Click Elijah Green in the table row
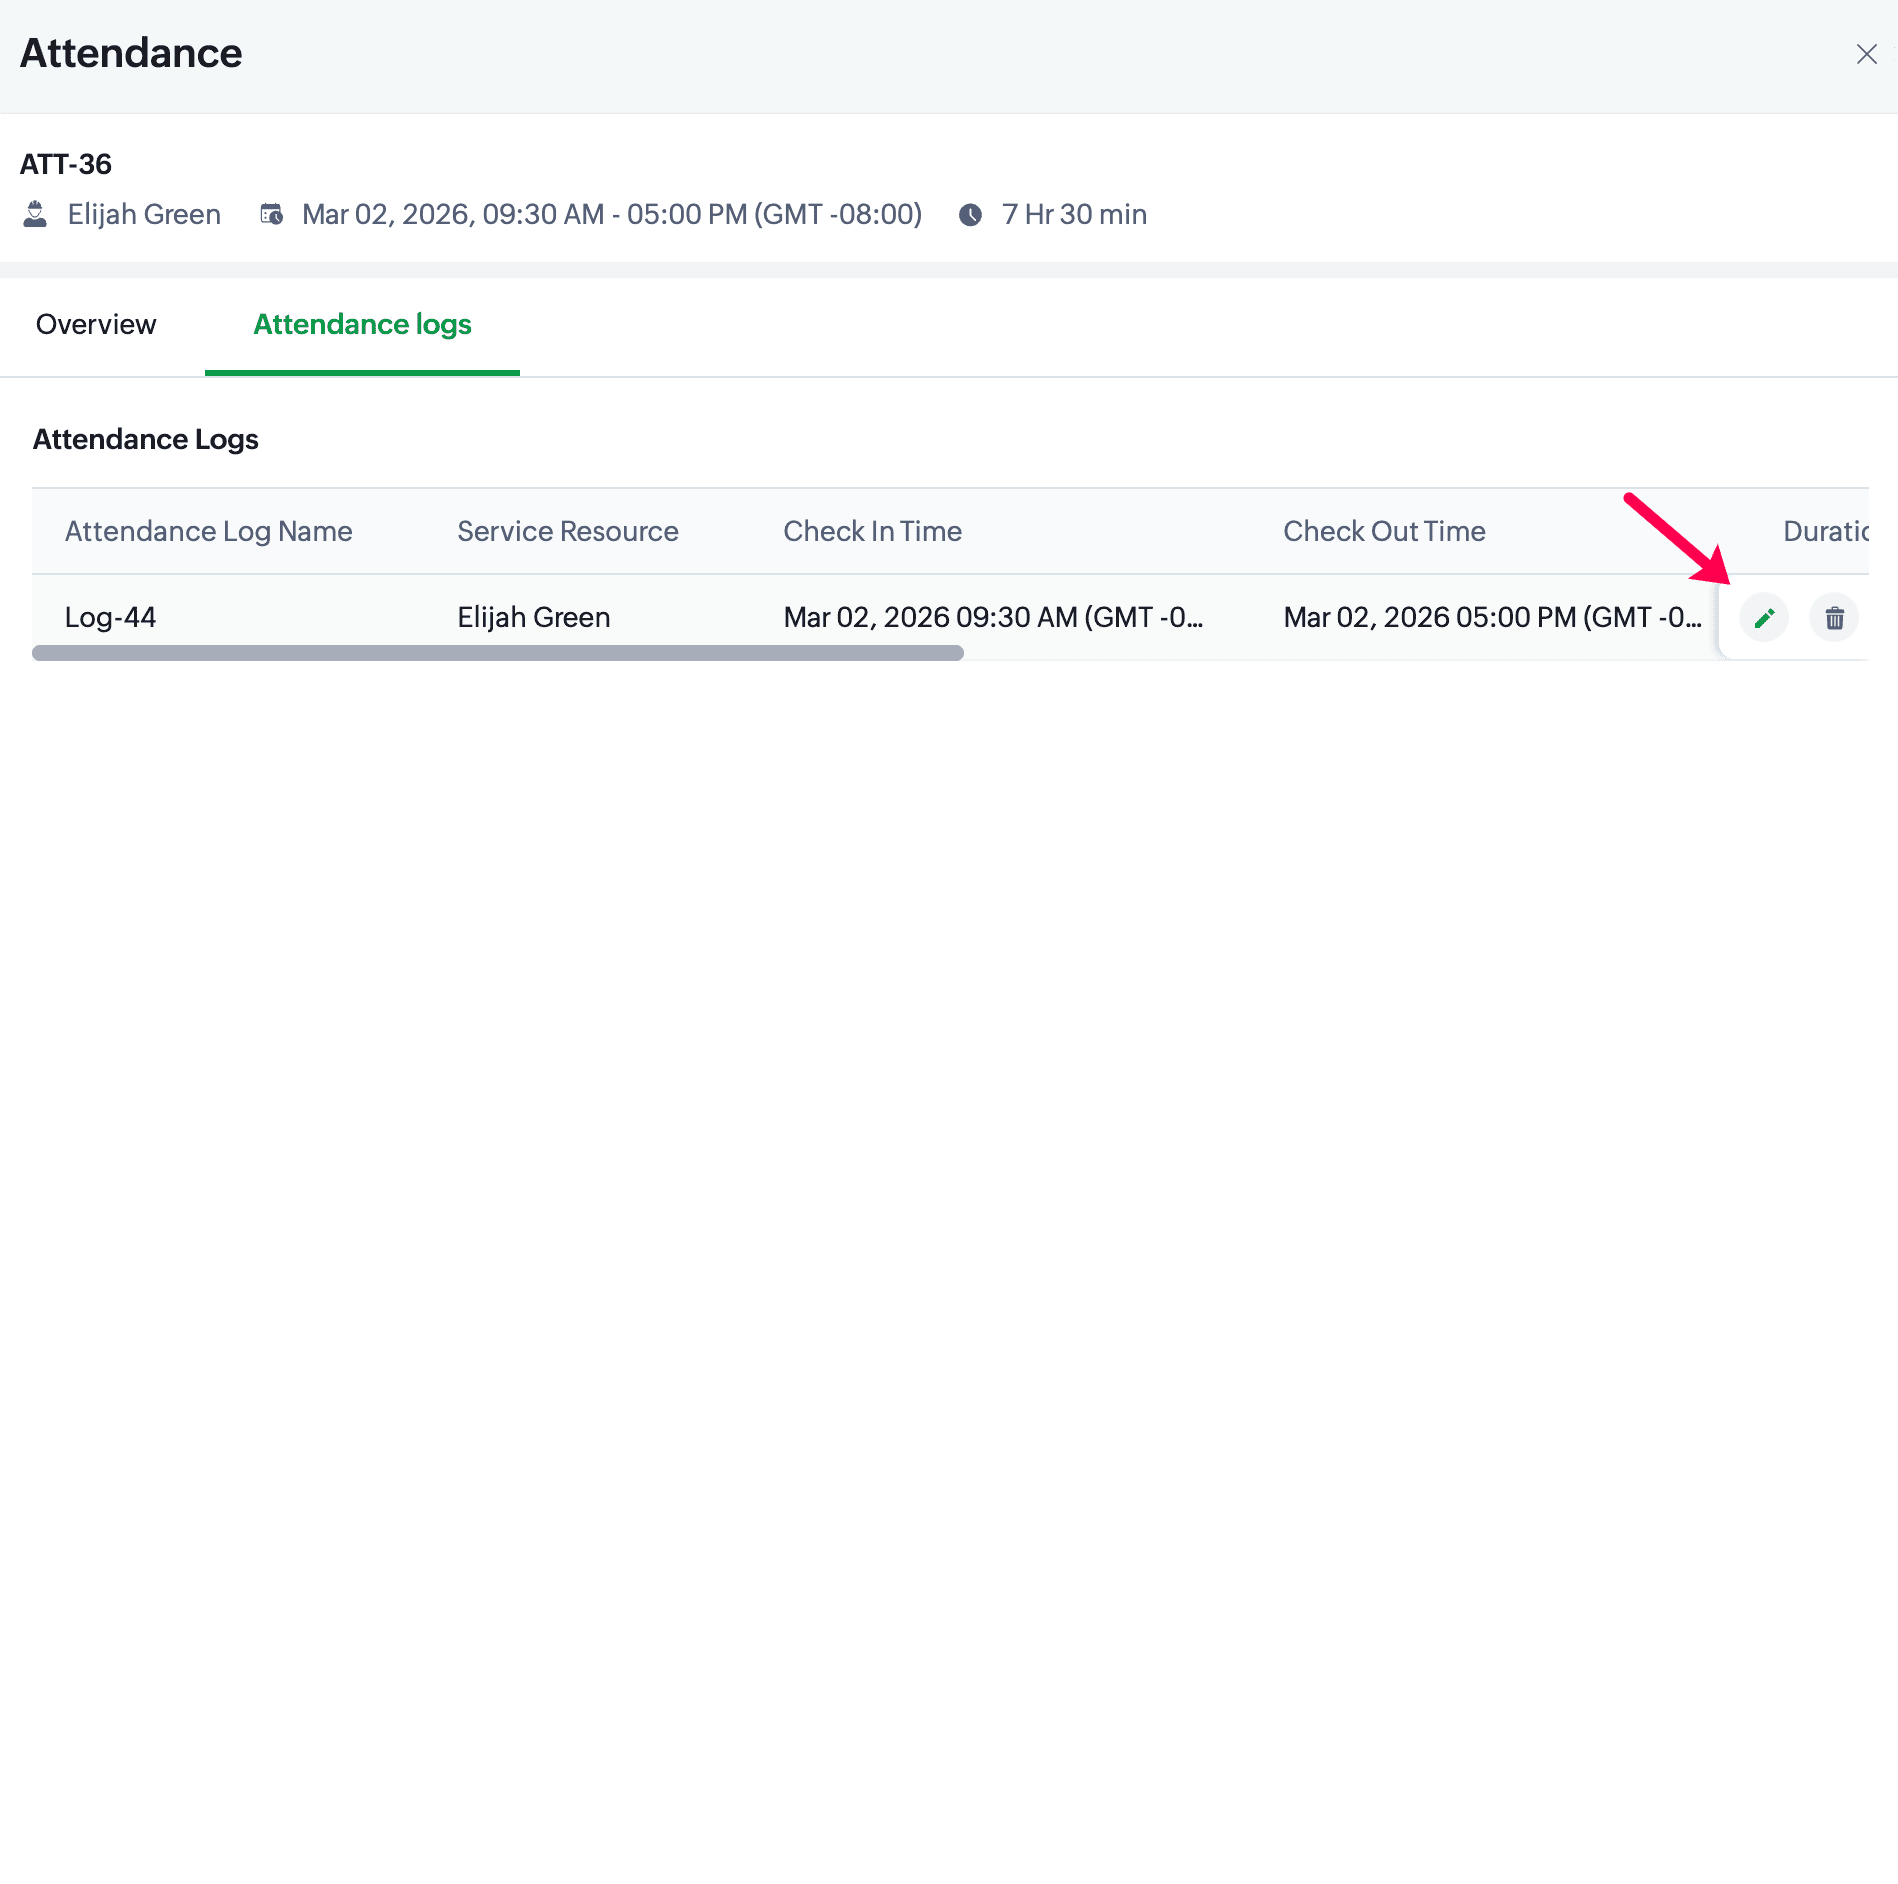This screenshot has width=1898, height=1884. click(534, 618)
